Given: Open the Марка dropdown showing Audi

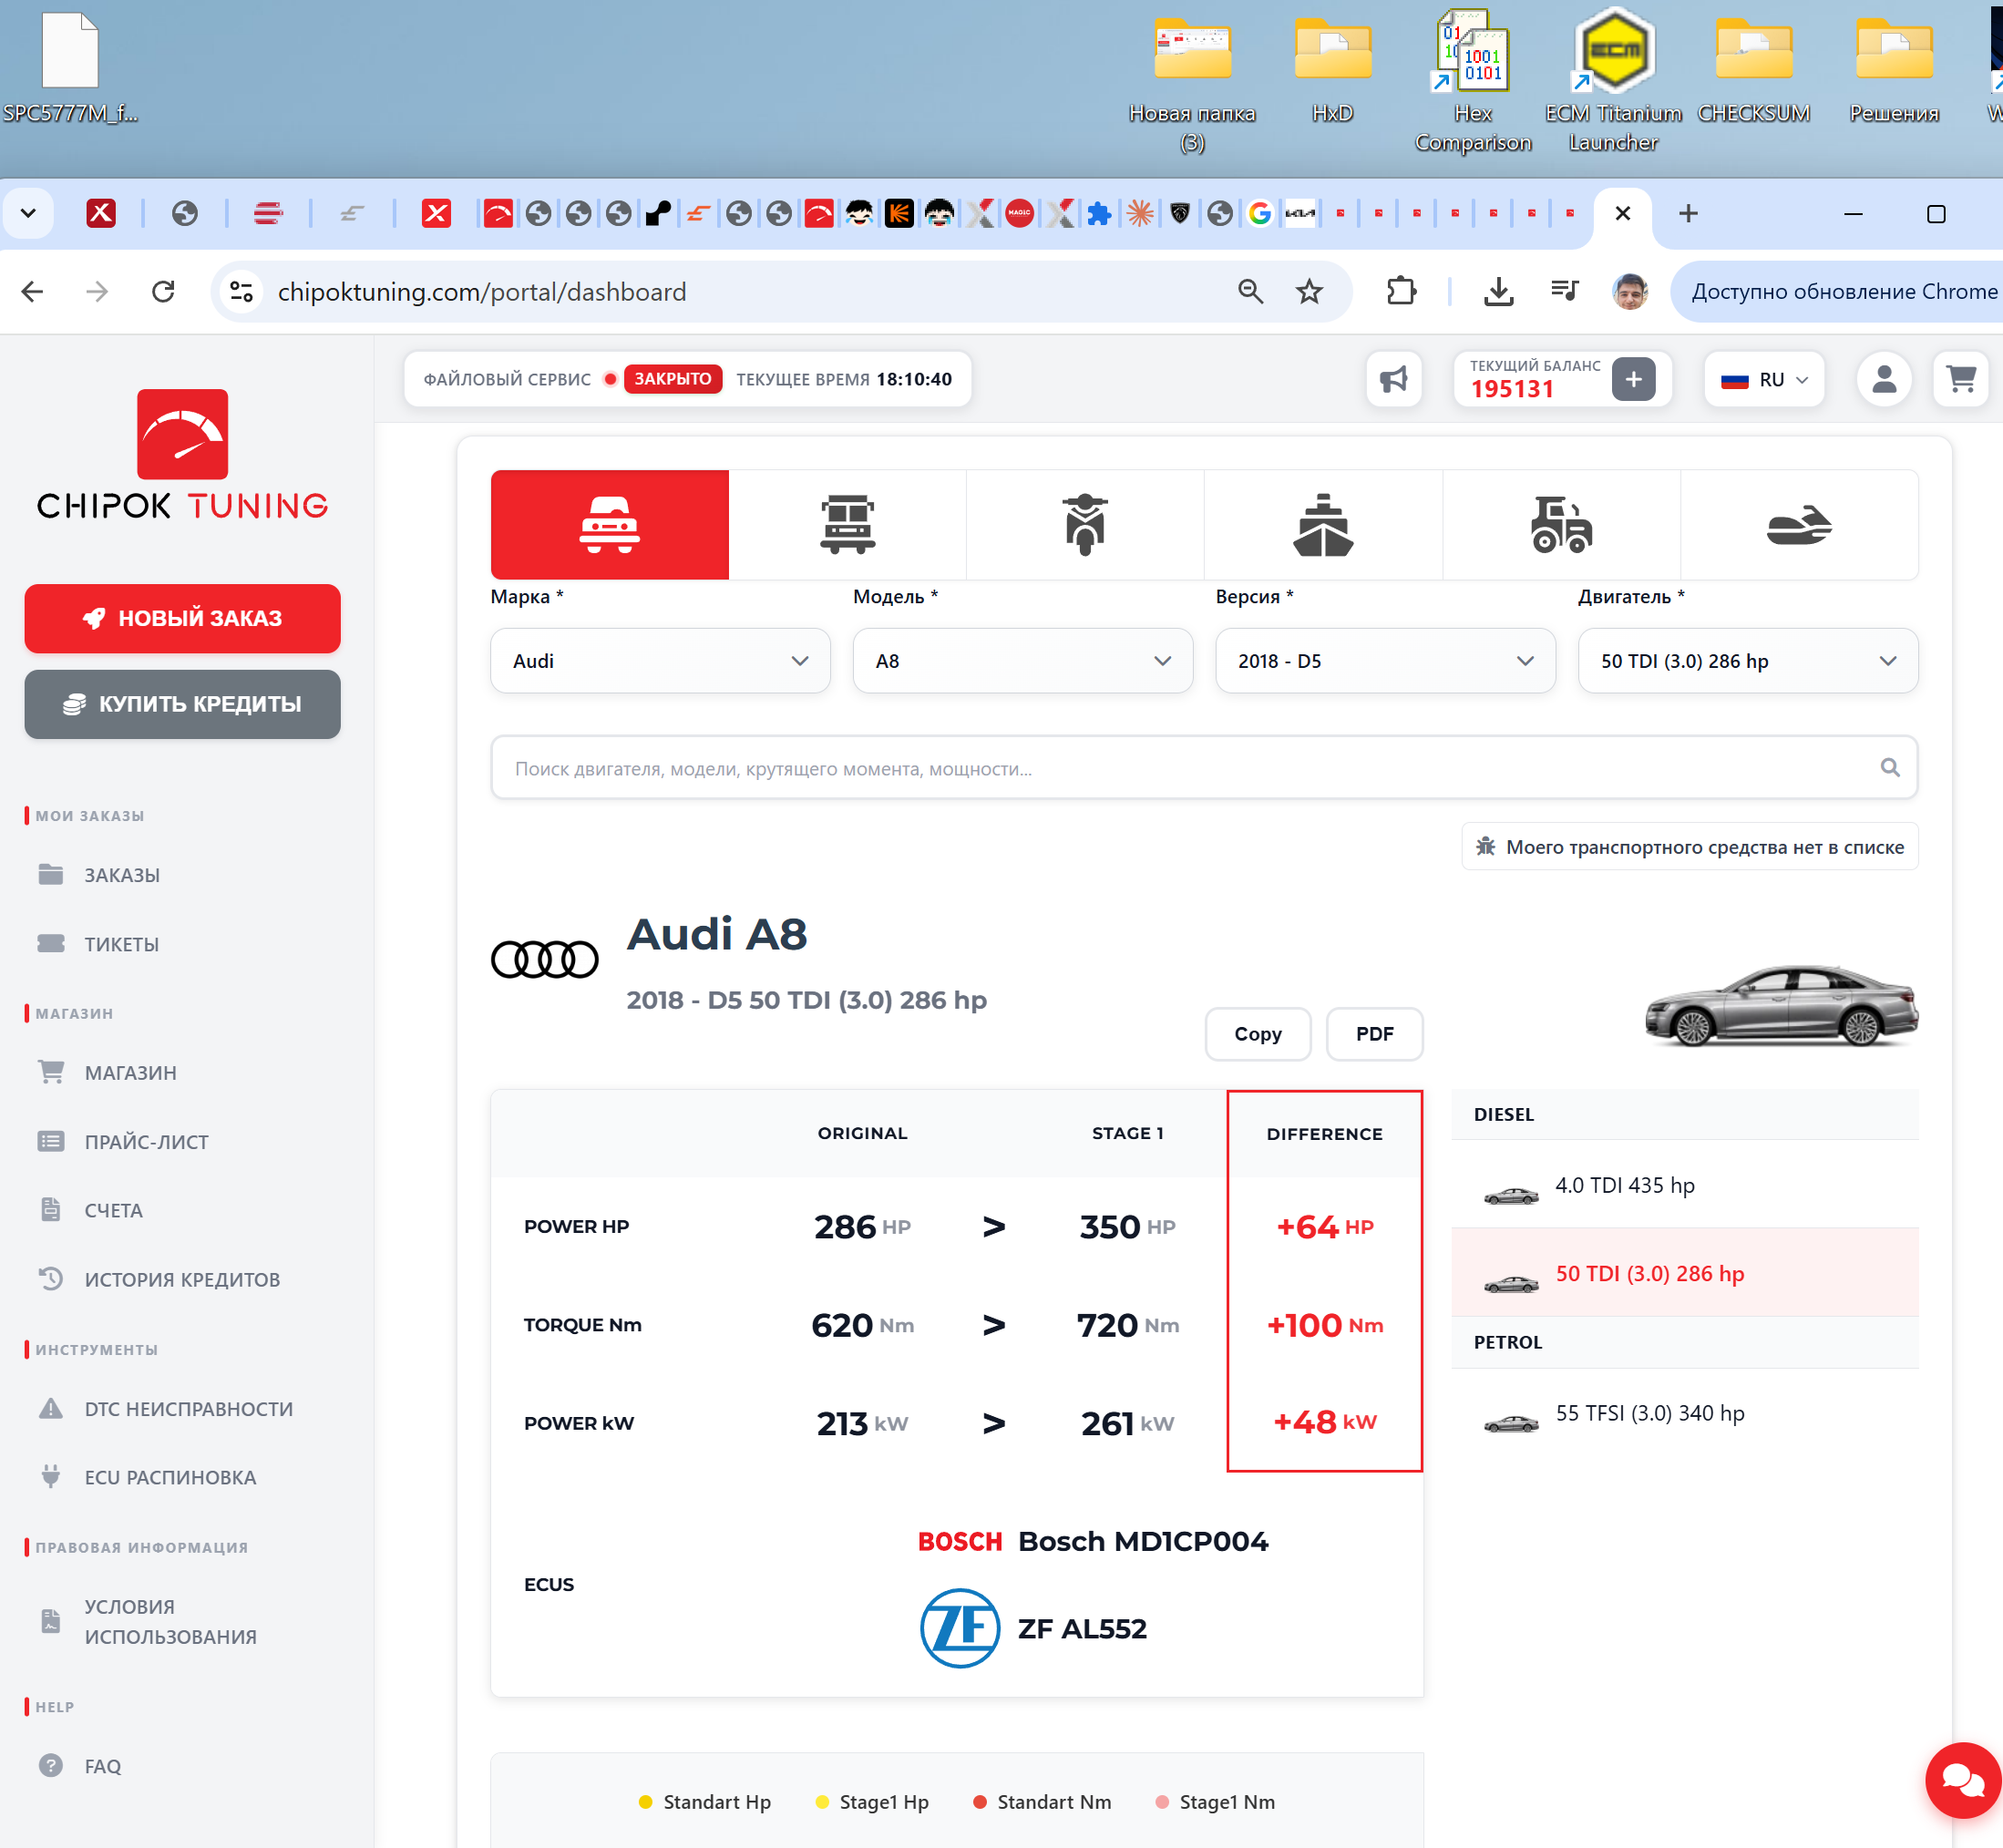Looking at the screenshot, I should 660,661.
